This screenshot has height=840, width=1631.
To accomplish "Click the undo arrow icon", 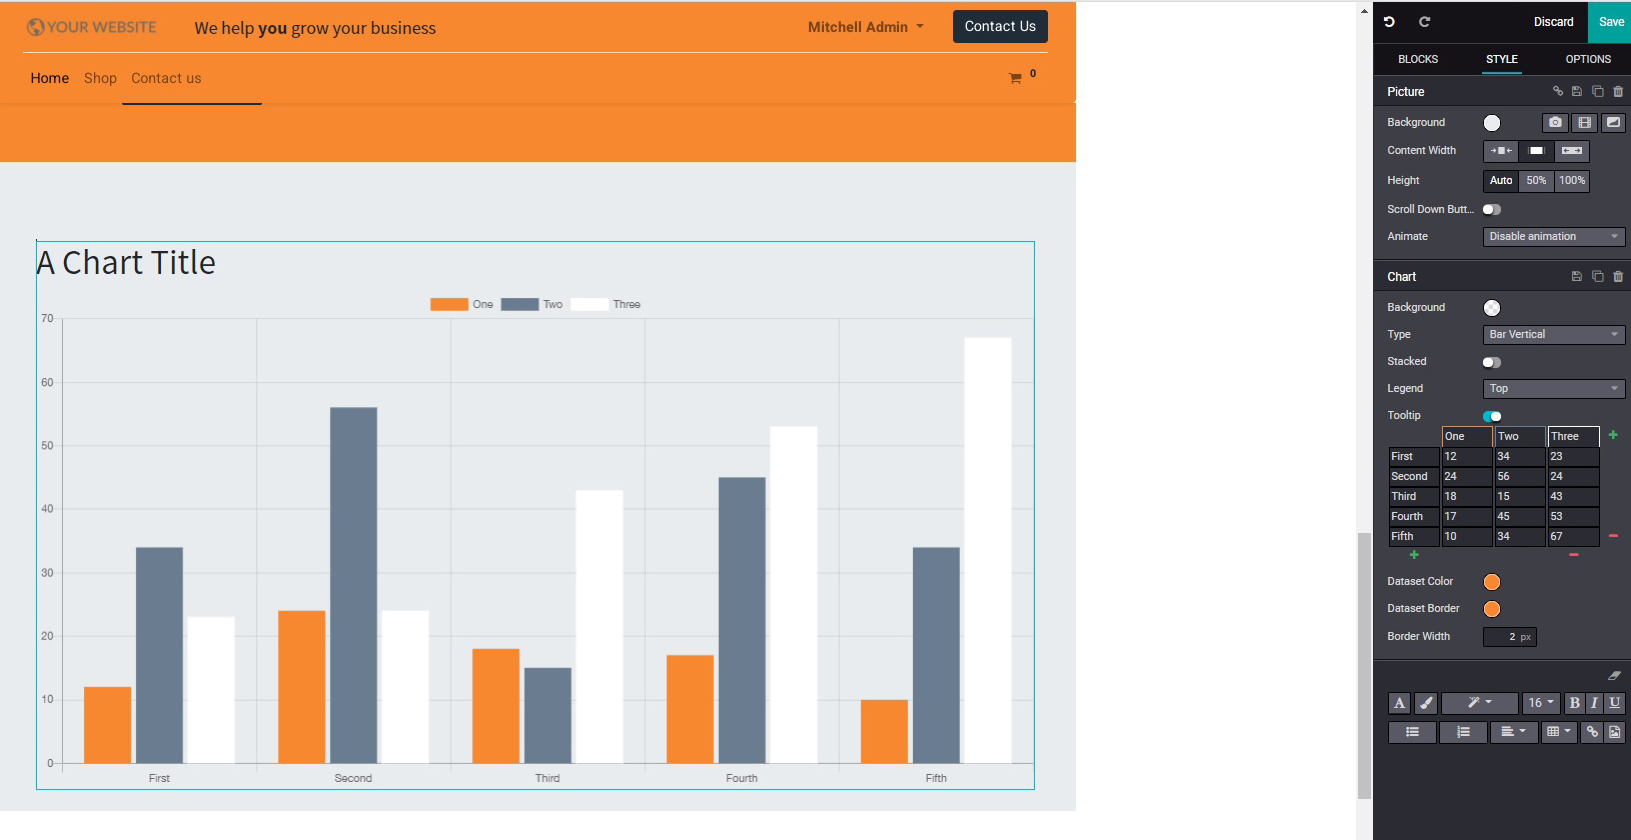I will pos(1389,22).
